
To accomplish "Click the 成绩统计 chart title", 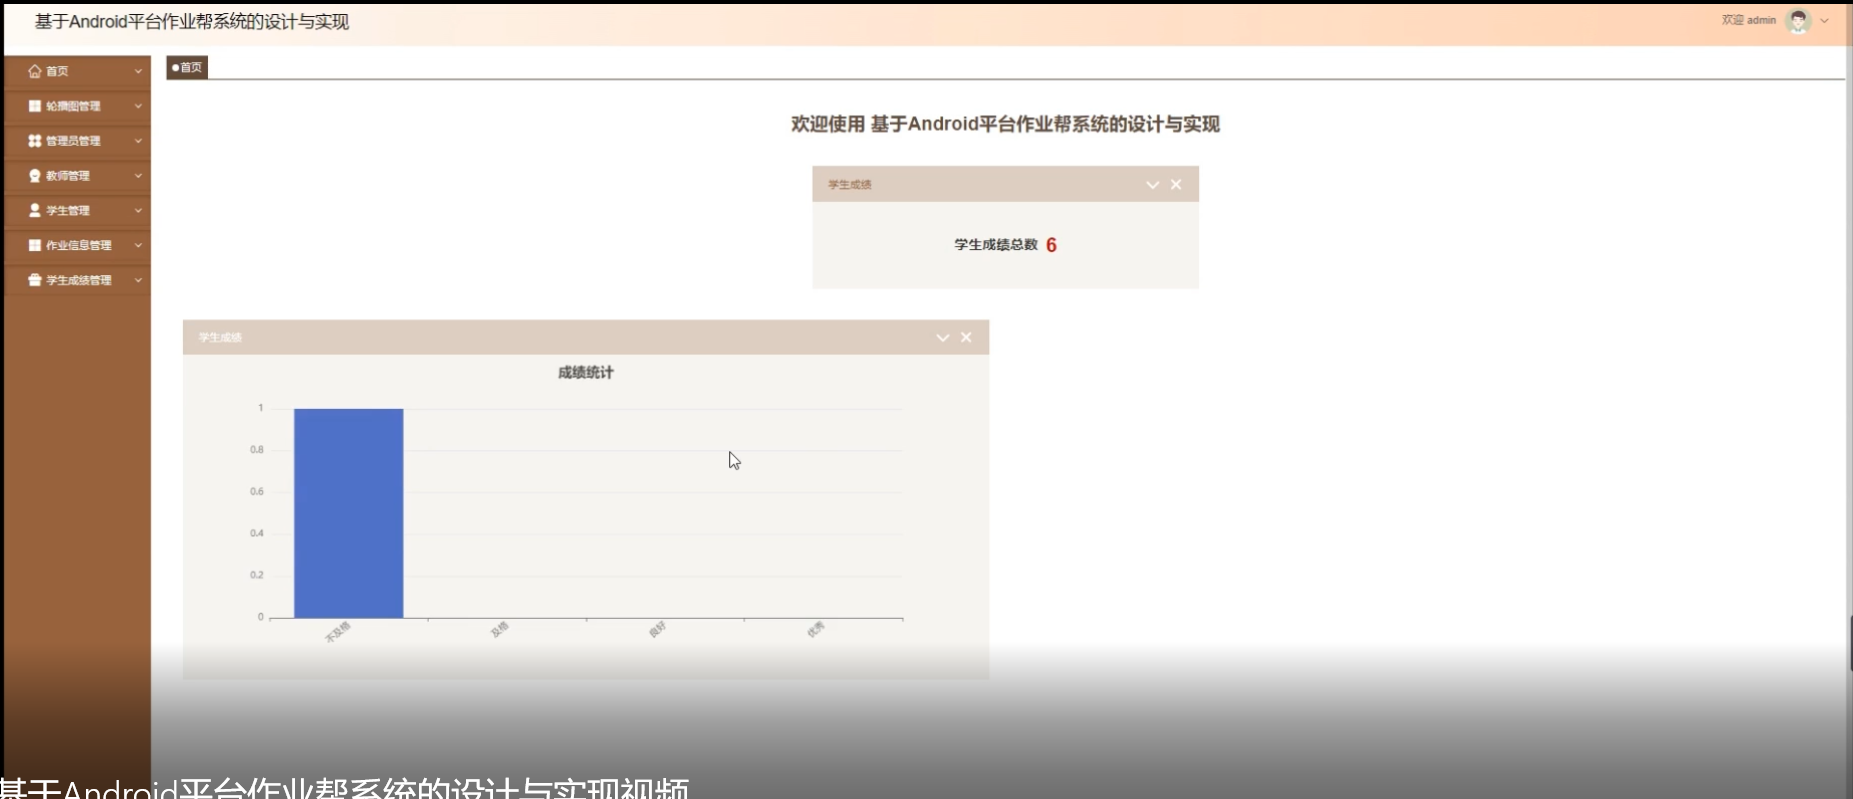I will pos(585,373).
